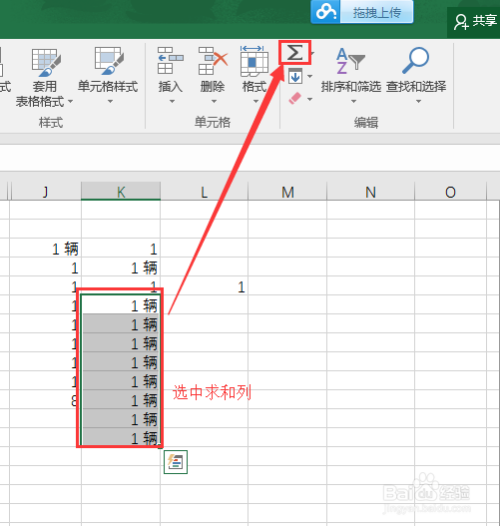Expand the Clear eraser dropdown arrow
Image resolution: width=500 pixels, height=526 pixels.
pos(310,99)
